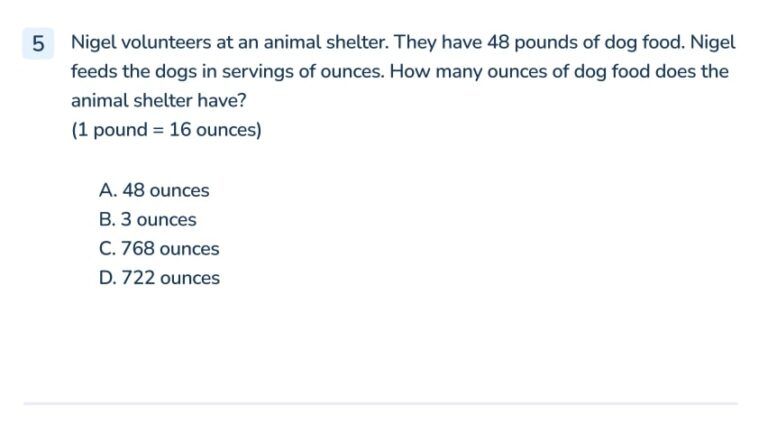The image size is (768, 424).
Task: Click the letter C option label
Action: point(107,248)
